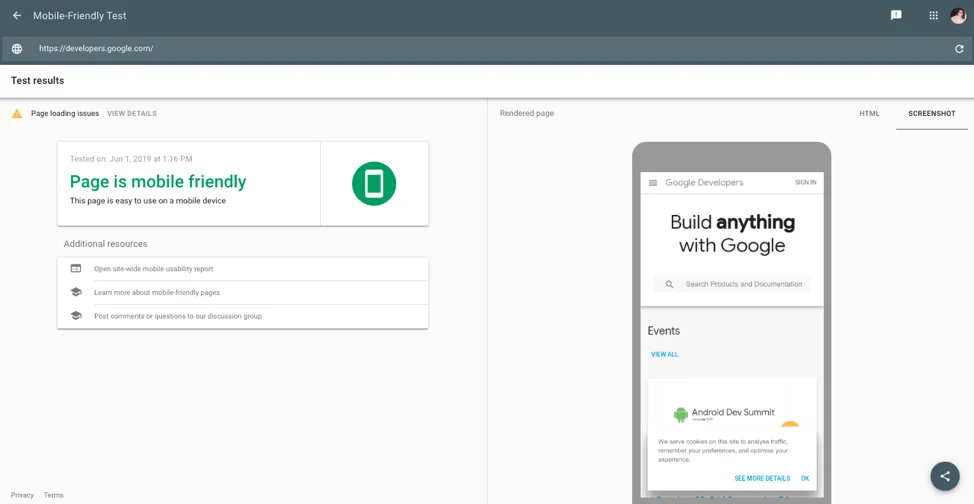Viewport: 974px width, 504px height.
Task: Click graduation cap icon beside Post comments
Action: click(76, 316)
